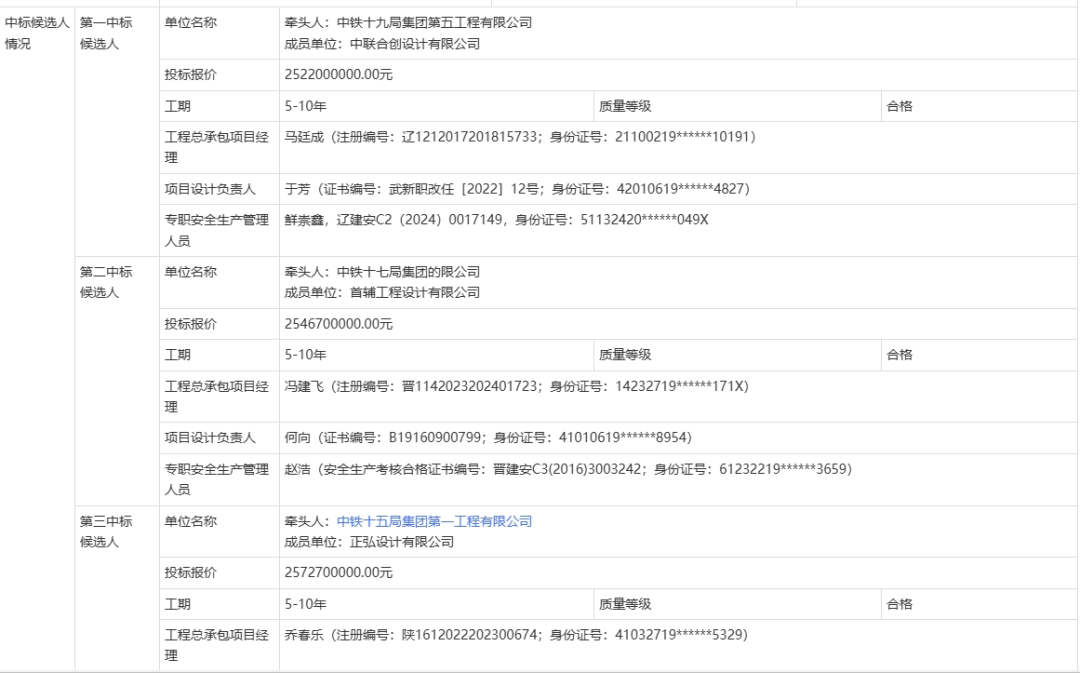The image size is (1080, 673).
Task: Click 单位名称 label of first candidate
Action: tap(191, 23)
